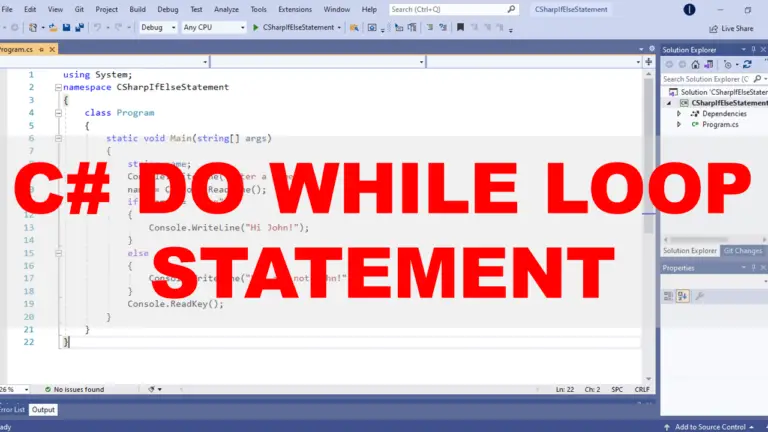Click the Sync/Refresh icon in Solution Explorer
The height and width of the screenshot is (432, 768).
click(747, 64)
